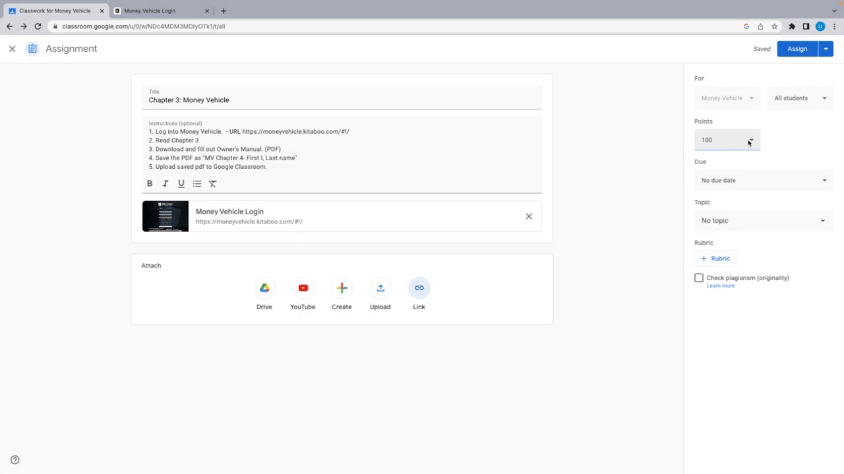
Task: Insert a bulleted list in instructions
Action: (x=197, y=183)
